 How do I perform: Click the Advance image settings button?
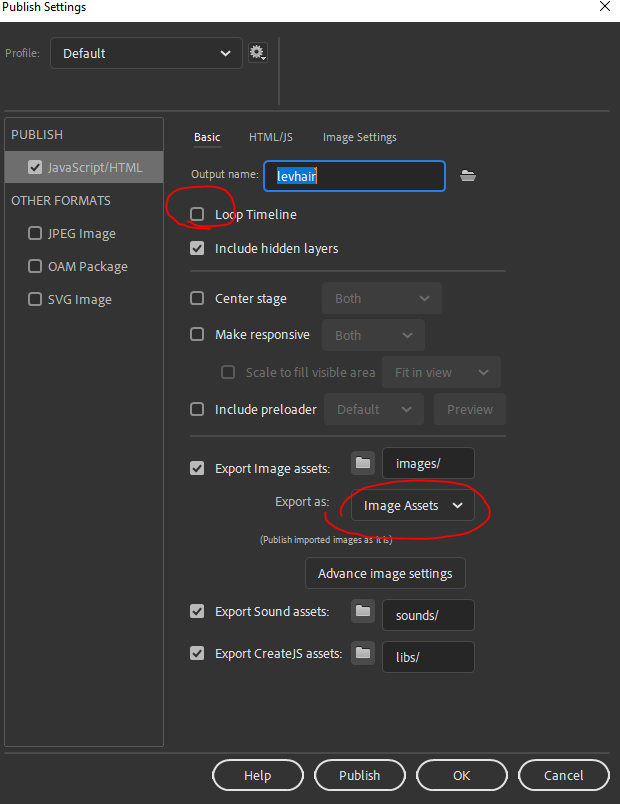[385, 573]
